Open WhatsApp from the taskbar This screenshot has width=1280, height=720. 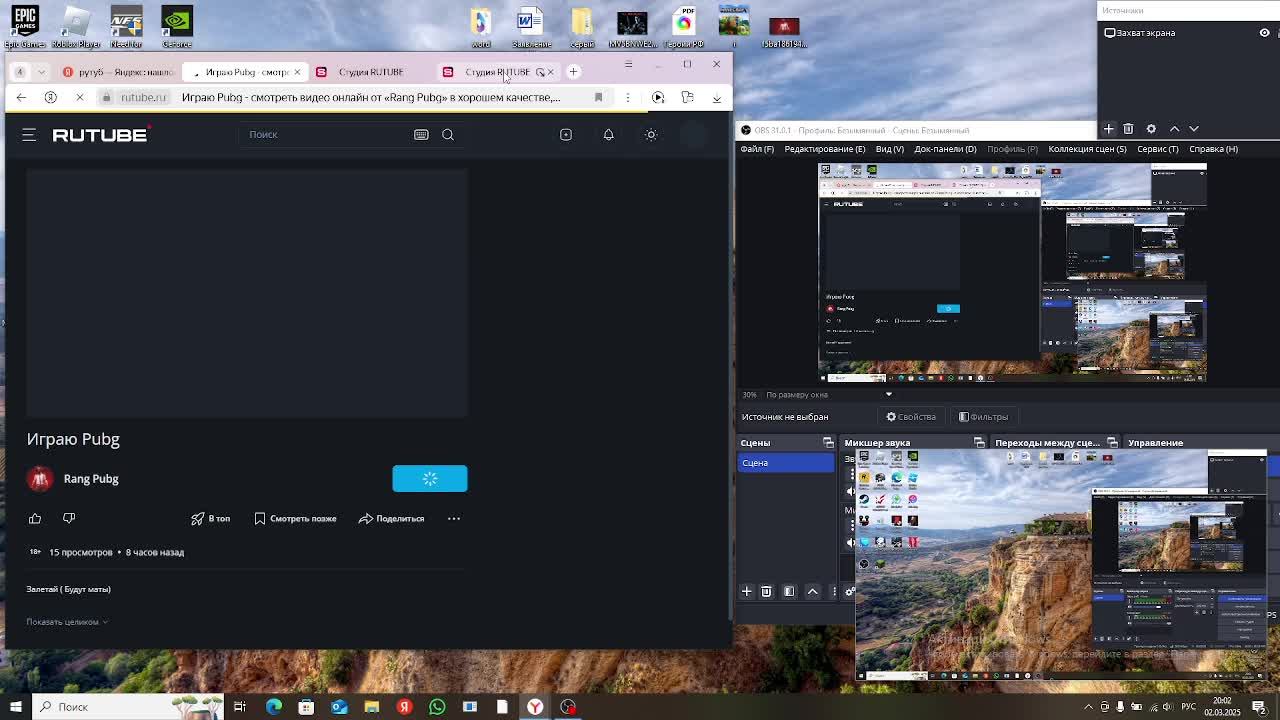437,707
